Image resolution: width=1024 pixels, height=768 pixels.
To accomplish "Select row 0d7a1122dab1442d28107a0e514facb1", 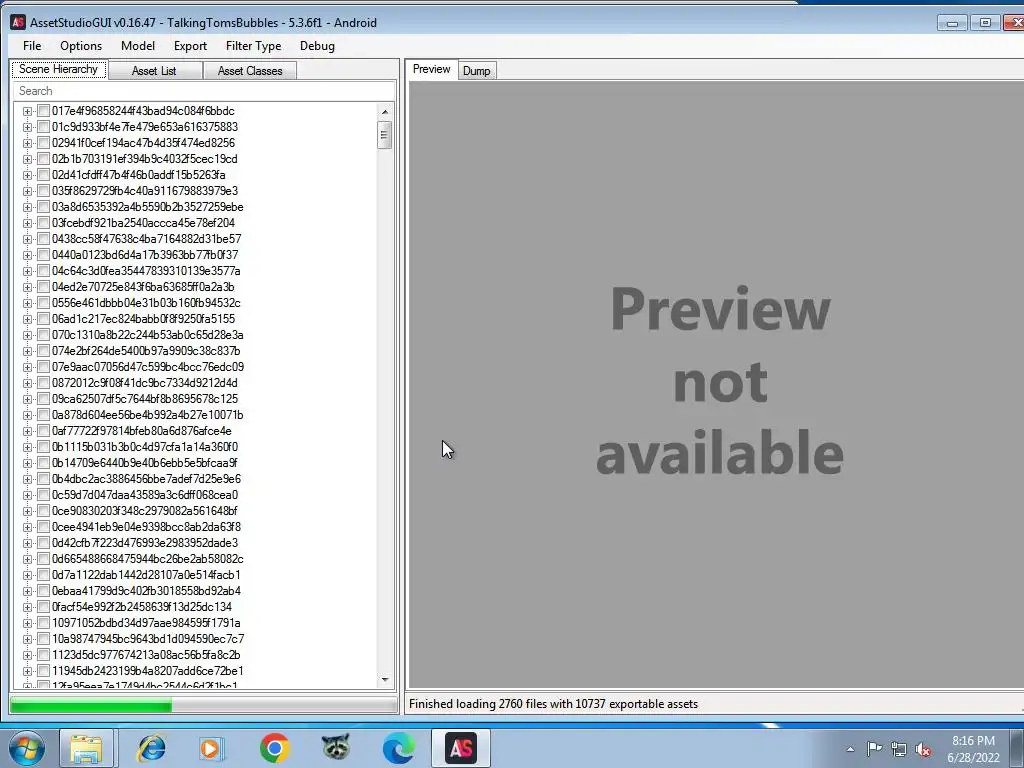I will (146, 575).
